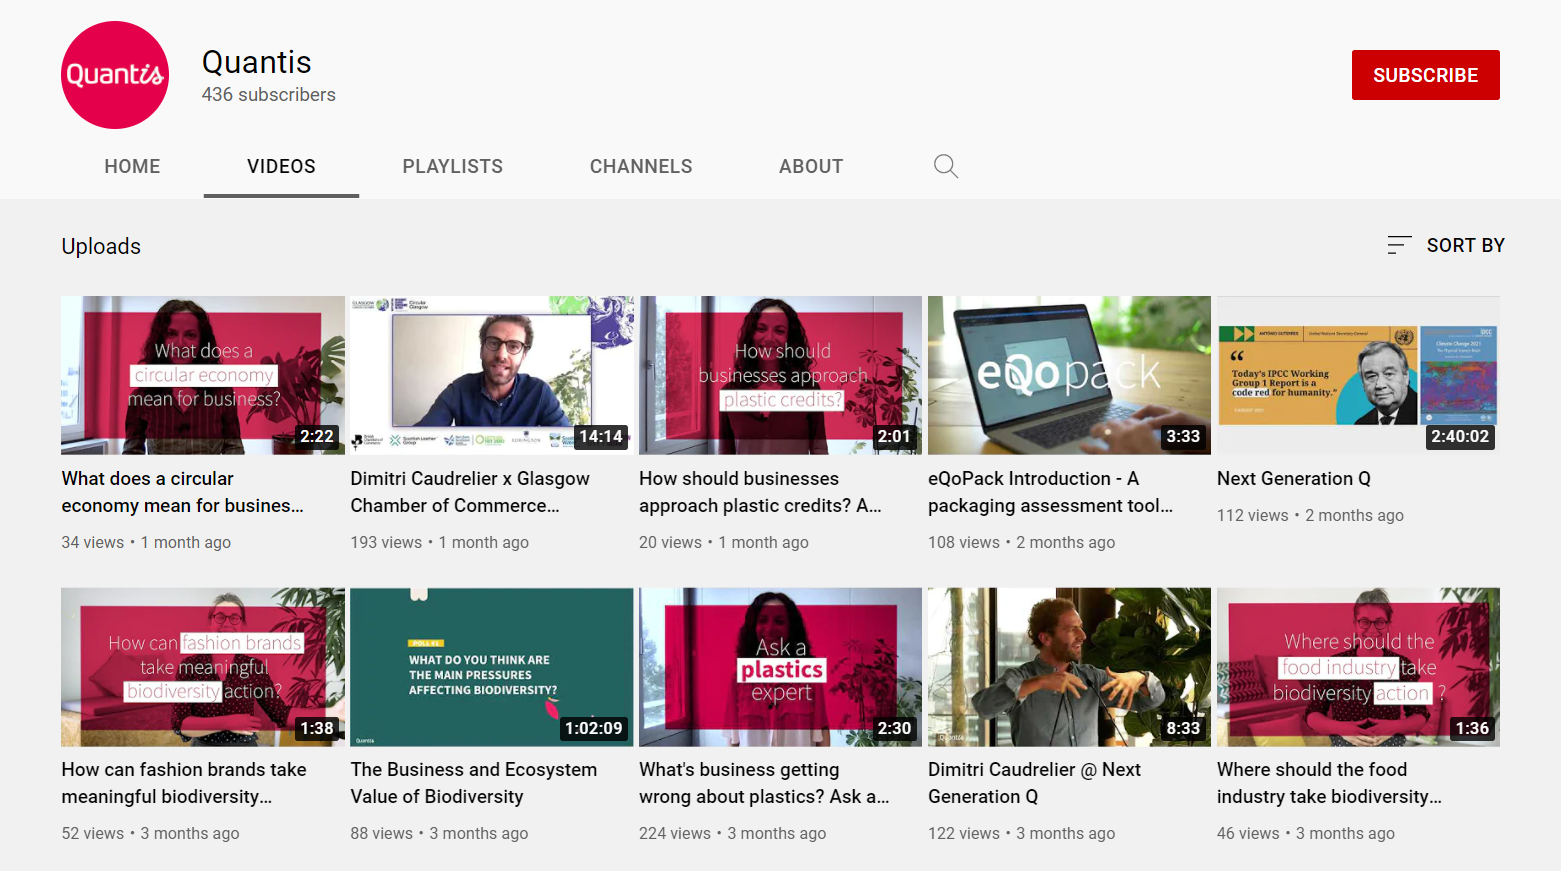This screenshot has width=1561, height=871.
Task: Open the channel search magnifier icon
Action: [x=946, y=166]
